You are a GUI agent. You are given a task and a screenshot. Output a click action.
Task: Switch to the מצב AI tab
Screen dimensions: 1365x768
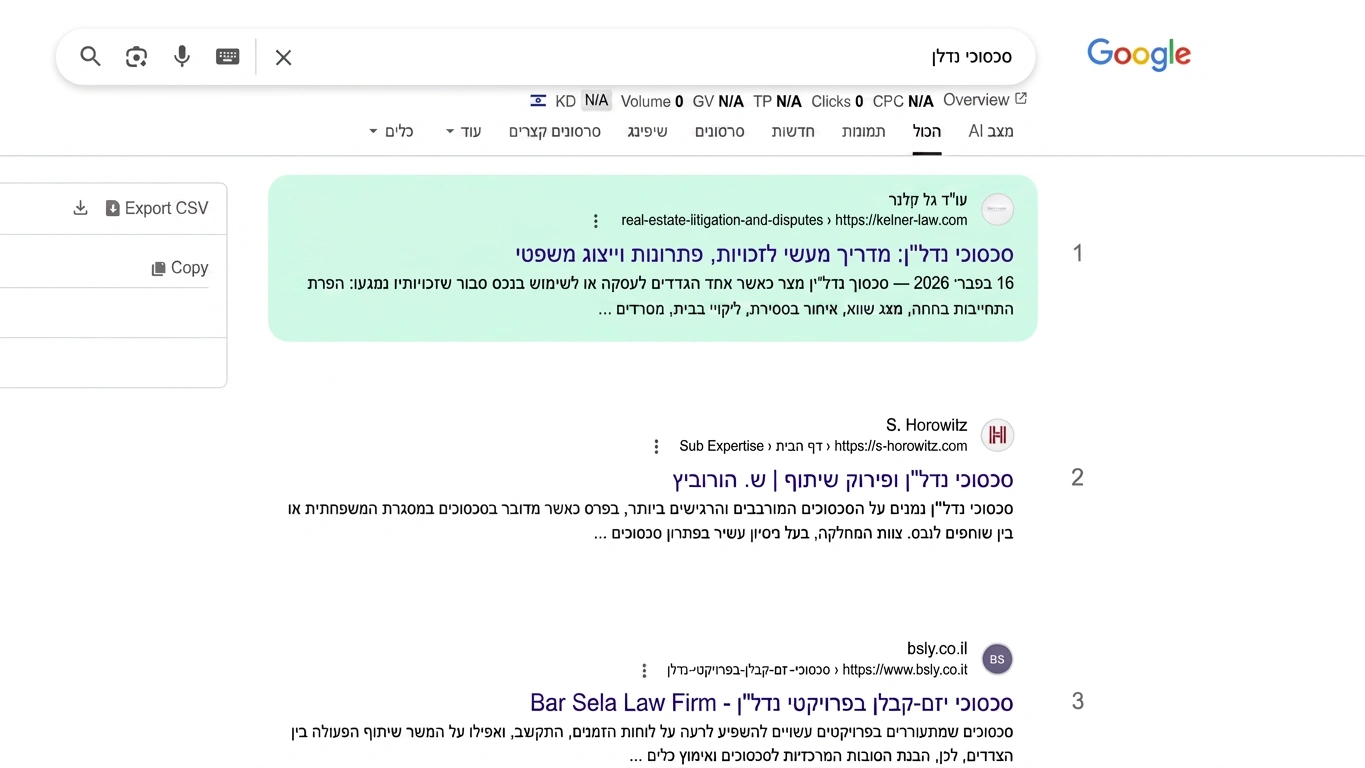click(991, 131)
